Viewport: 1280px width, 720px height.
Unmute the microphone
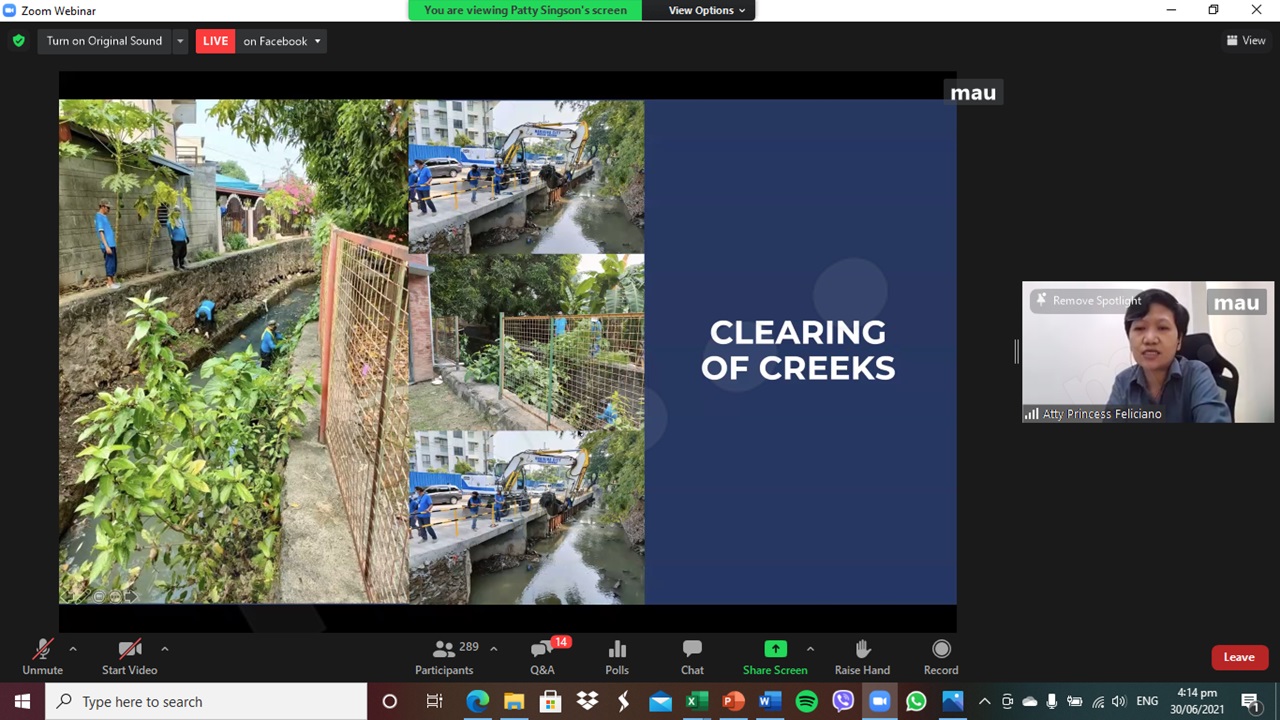coord(42,657)
